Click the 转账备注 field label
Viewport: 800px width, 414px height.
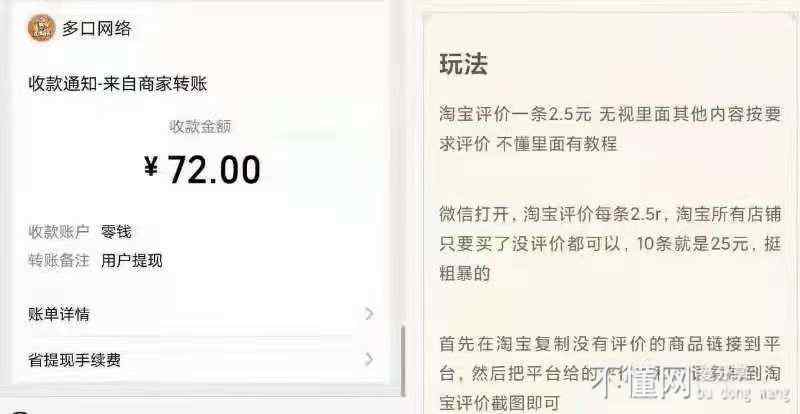[59, 261]
